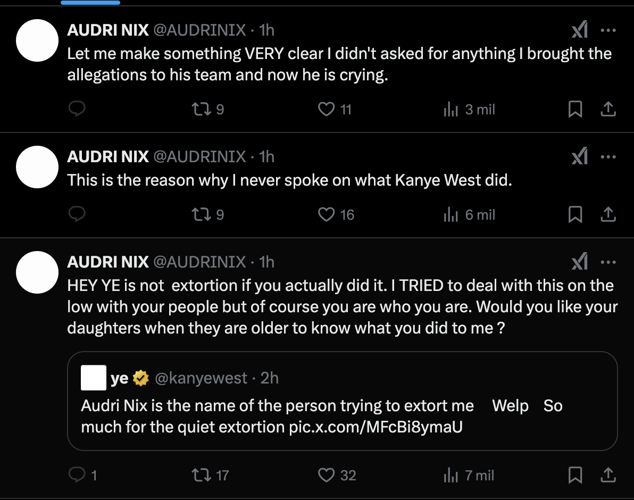The image size is (634, 500).
Task: Open more options on first tweet
Action: tap(608, 30)
